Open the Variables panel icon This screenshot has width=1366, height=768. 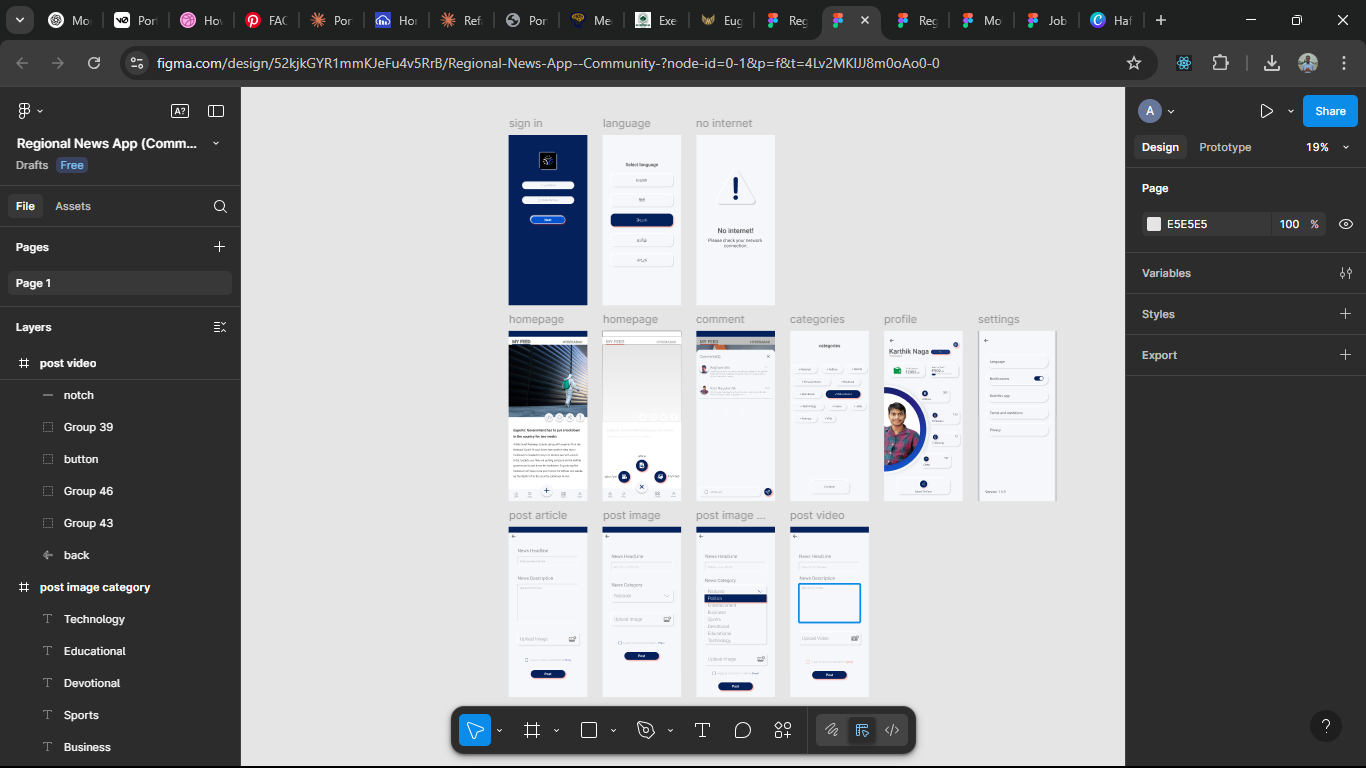pyautogui.click(x=1346, y=273)
